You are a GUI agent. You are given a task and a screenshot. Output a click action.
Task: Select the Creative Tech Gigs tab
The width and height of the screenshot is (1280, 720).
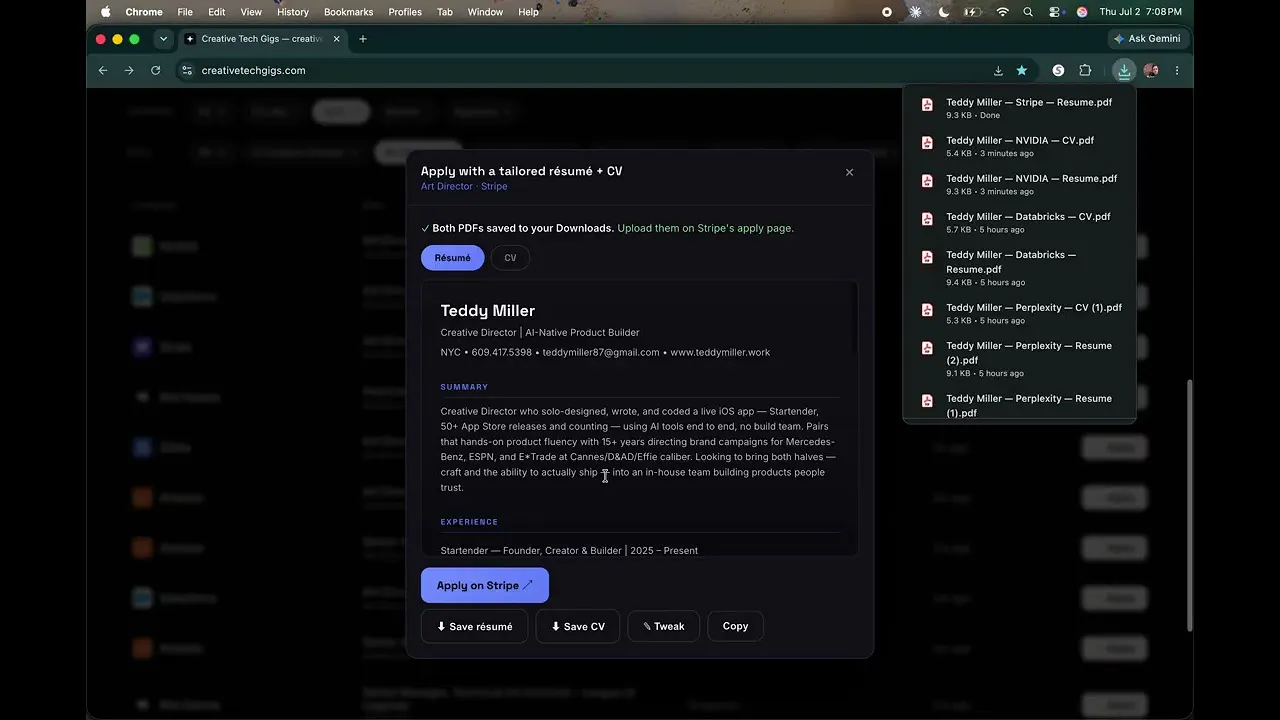(263, 39)
